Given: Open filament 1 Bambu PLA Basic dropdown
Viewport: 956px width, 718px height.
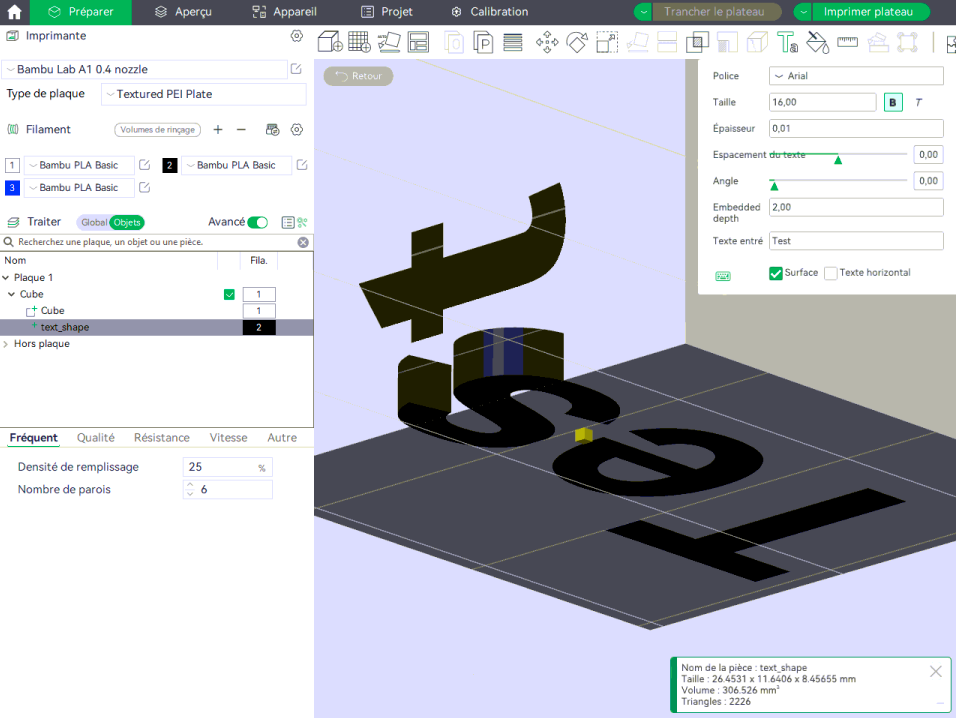Looking at the screenshot, I should coord(79,165).
